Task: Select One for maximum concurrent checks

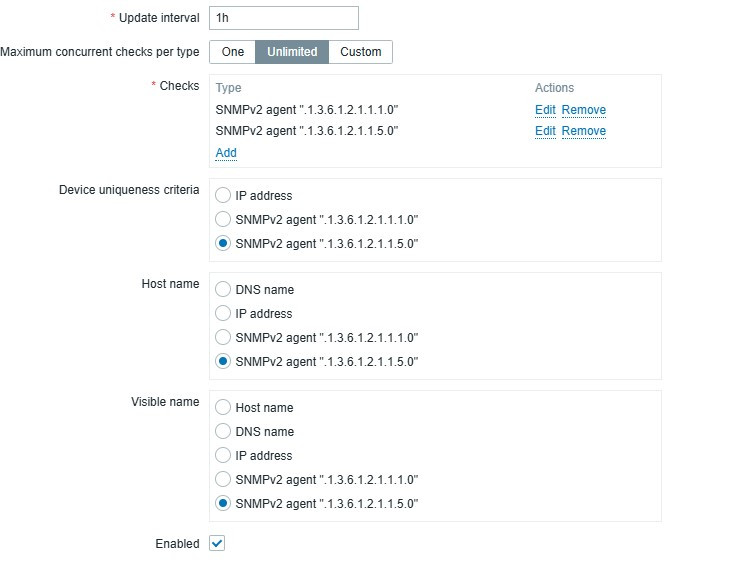Action: click(x=232, y=52)
